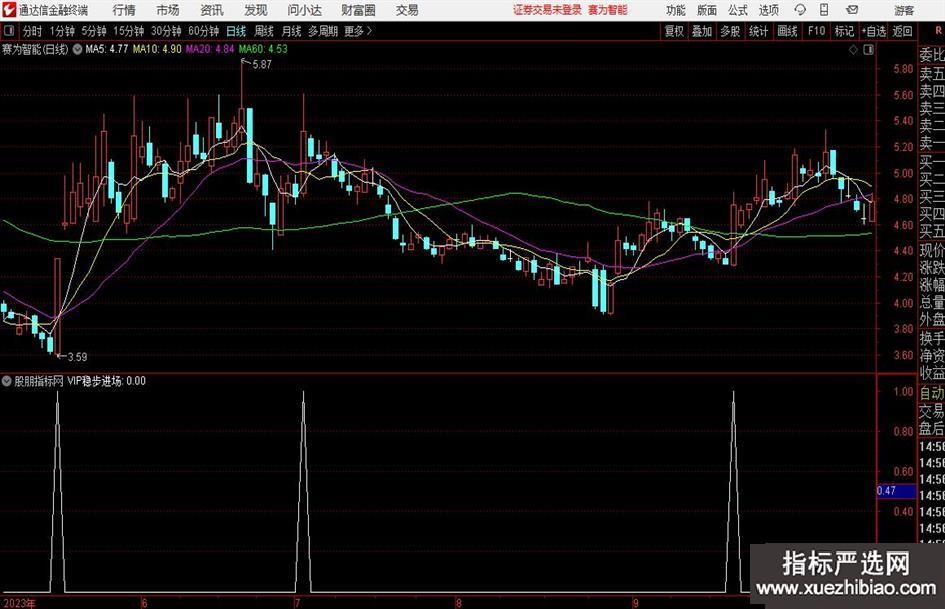Click the 证券交易未登录 login link
Viewport: 945px width, 609px height.
(x=547, y=10)
